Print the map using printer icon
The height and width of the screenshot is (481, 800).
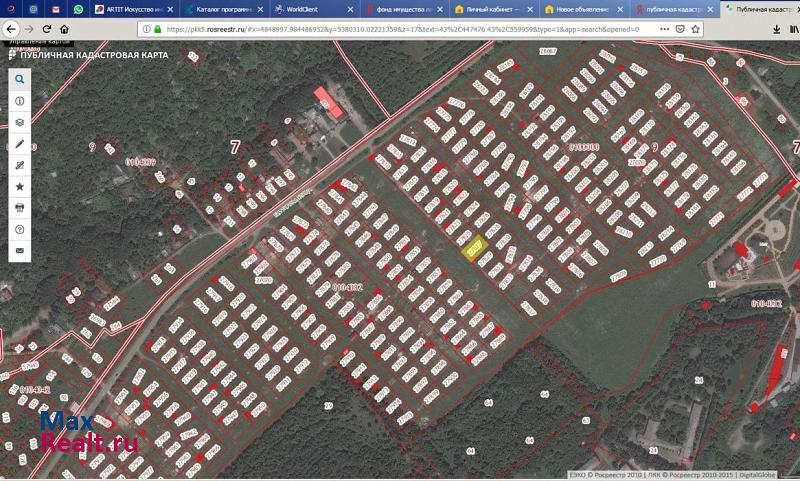tap(19, 207)
